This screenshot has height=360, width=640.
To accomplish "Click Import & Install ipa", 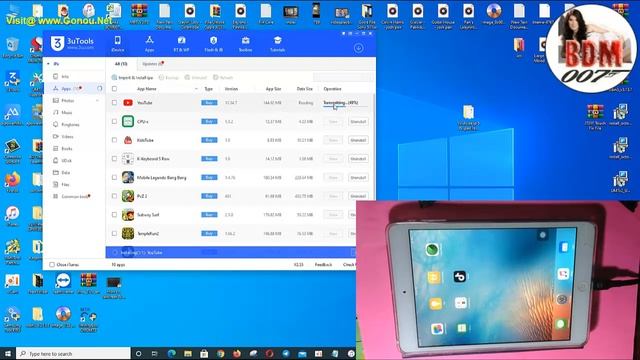I will point(133,77).
